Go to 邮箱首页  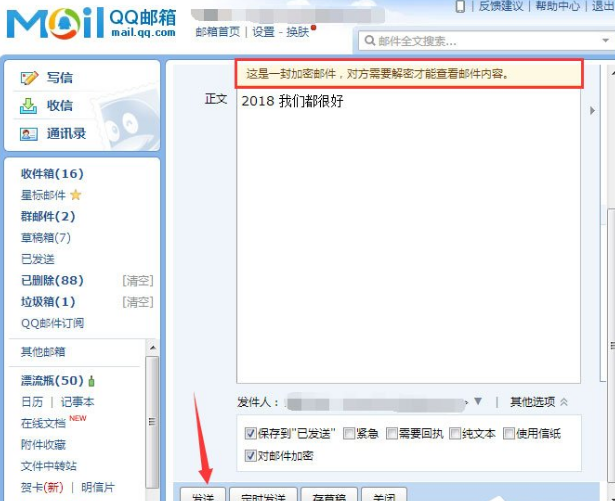point(218,32)
